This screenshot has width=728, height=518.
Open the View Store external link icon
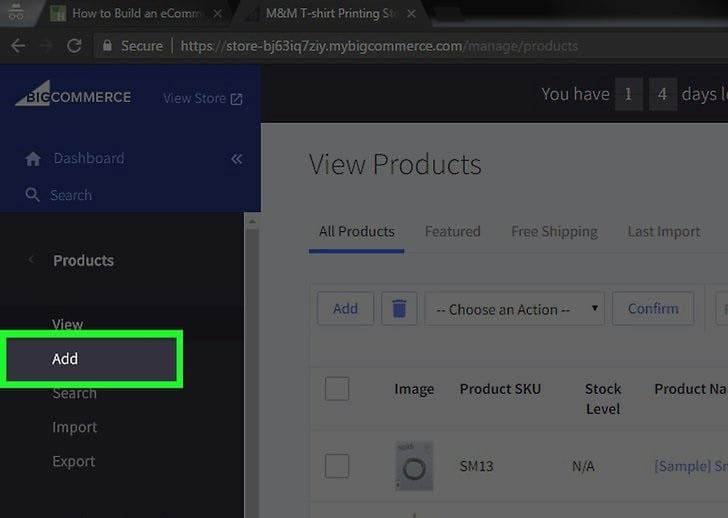point(236,98)
